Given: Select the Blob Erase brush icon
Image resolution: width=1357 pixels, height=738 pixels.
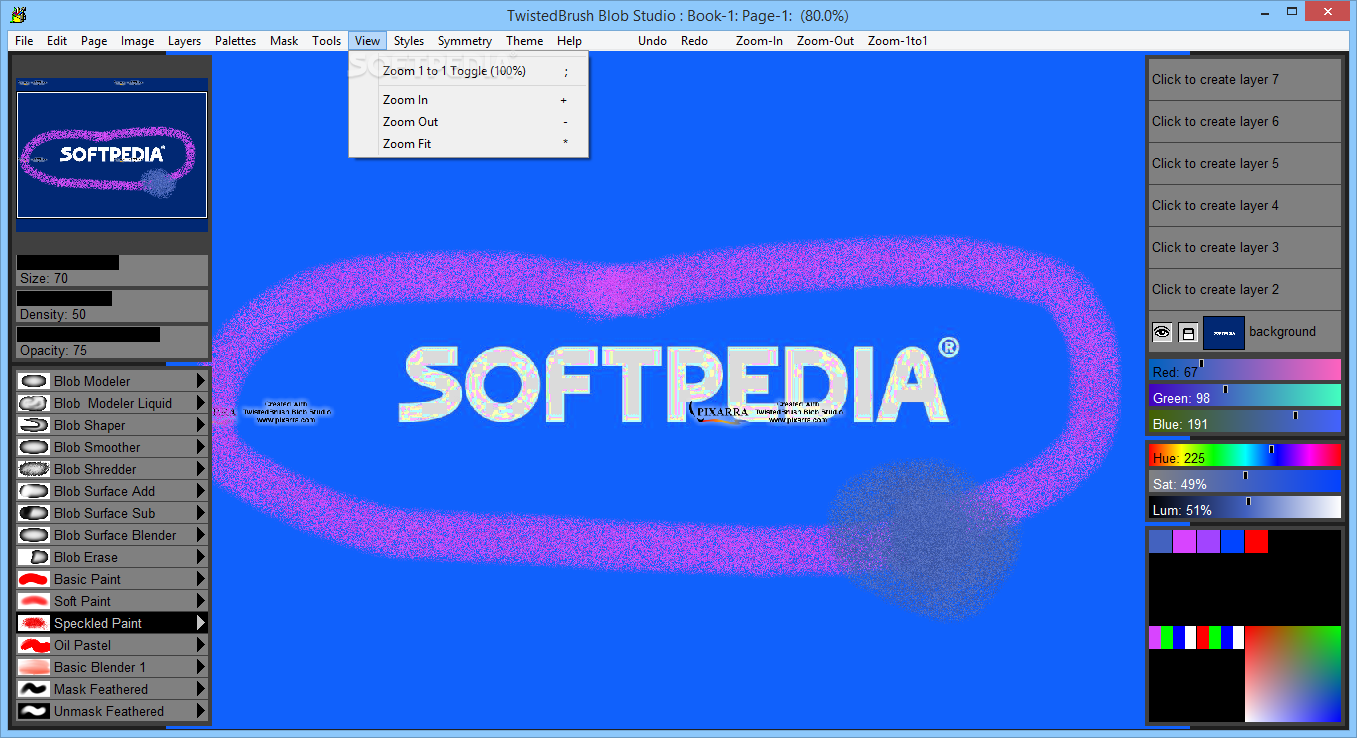Looking at the screenshot, I should pos(34,557).
